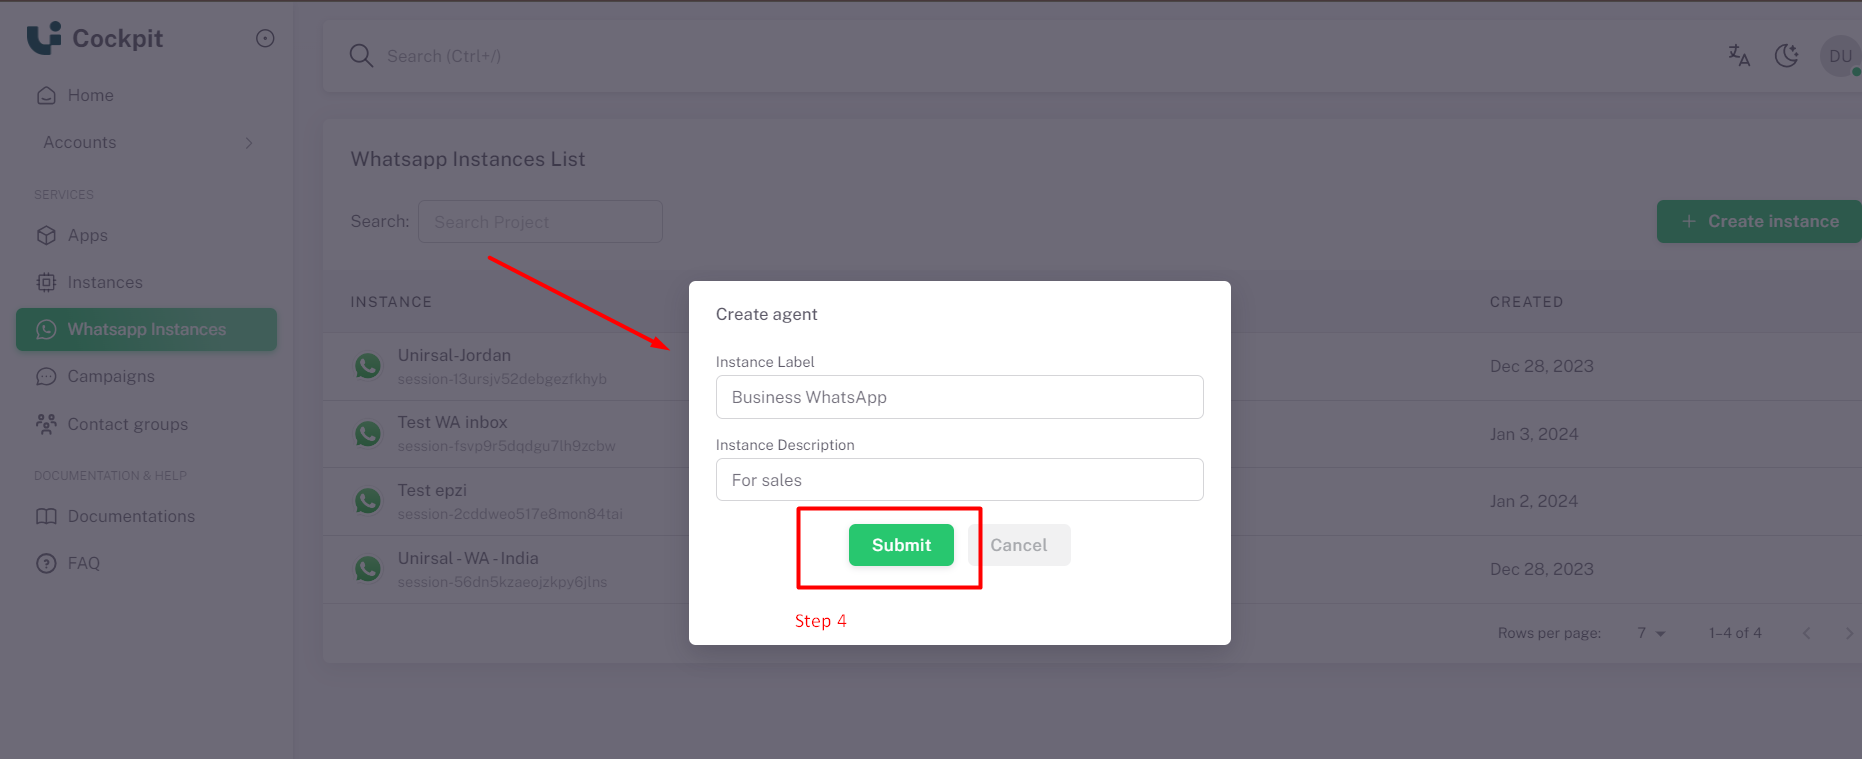Click the Jan 3, 2024 created date

coord(1534,434)
